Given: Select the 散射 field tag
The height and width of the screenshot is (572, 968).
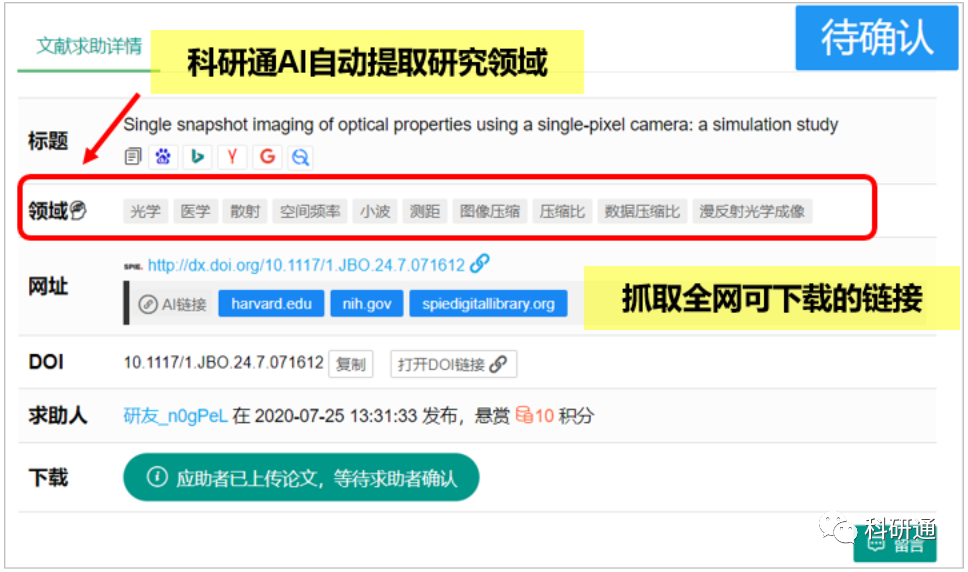Looking at the screenshot, I should tap(245, 212).
